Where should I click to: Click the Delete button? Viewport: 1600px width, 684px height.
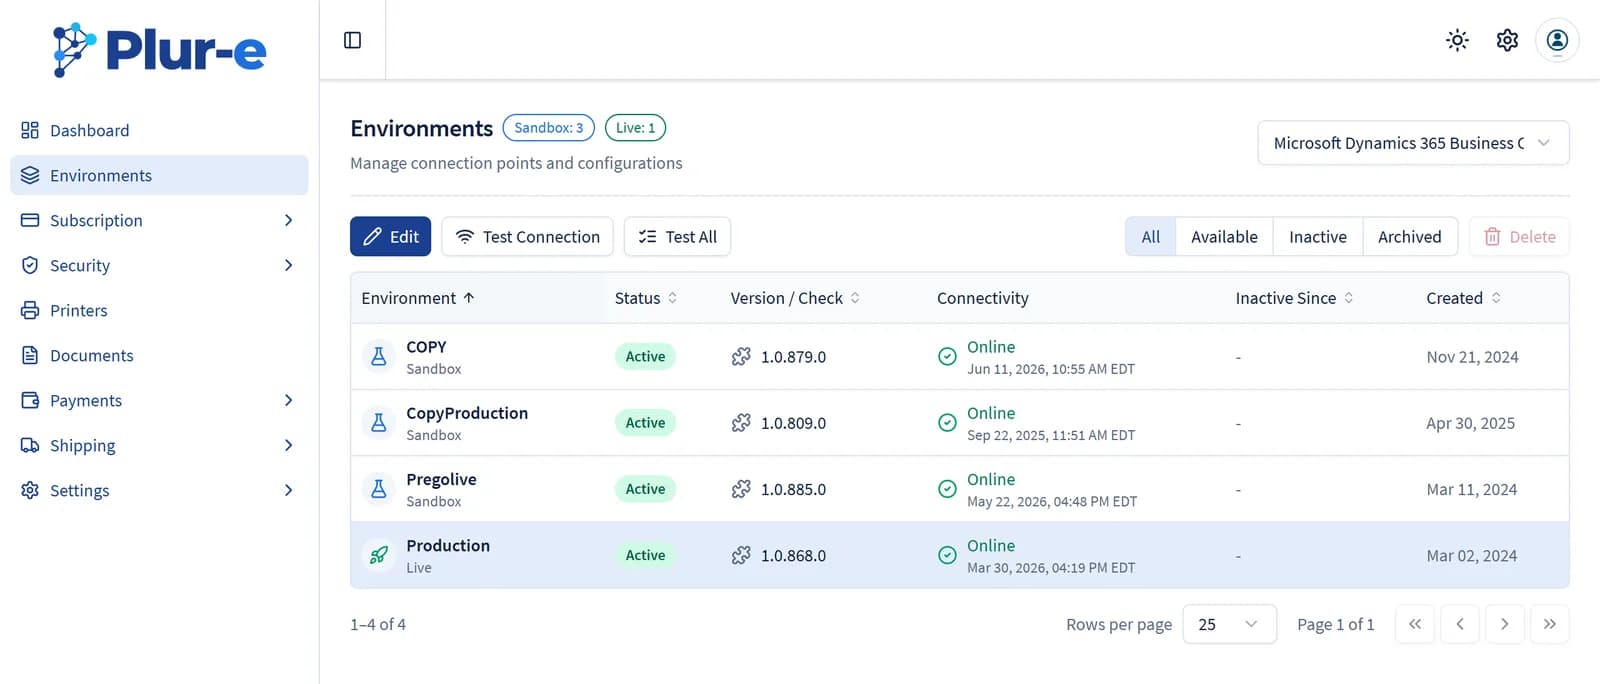pos(1519,237)
